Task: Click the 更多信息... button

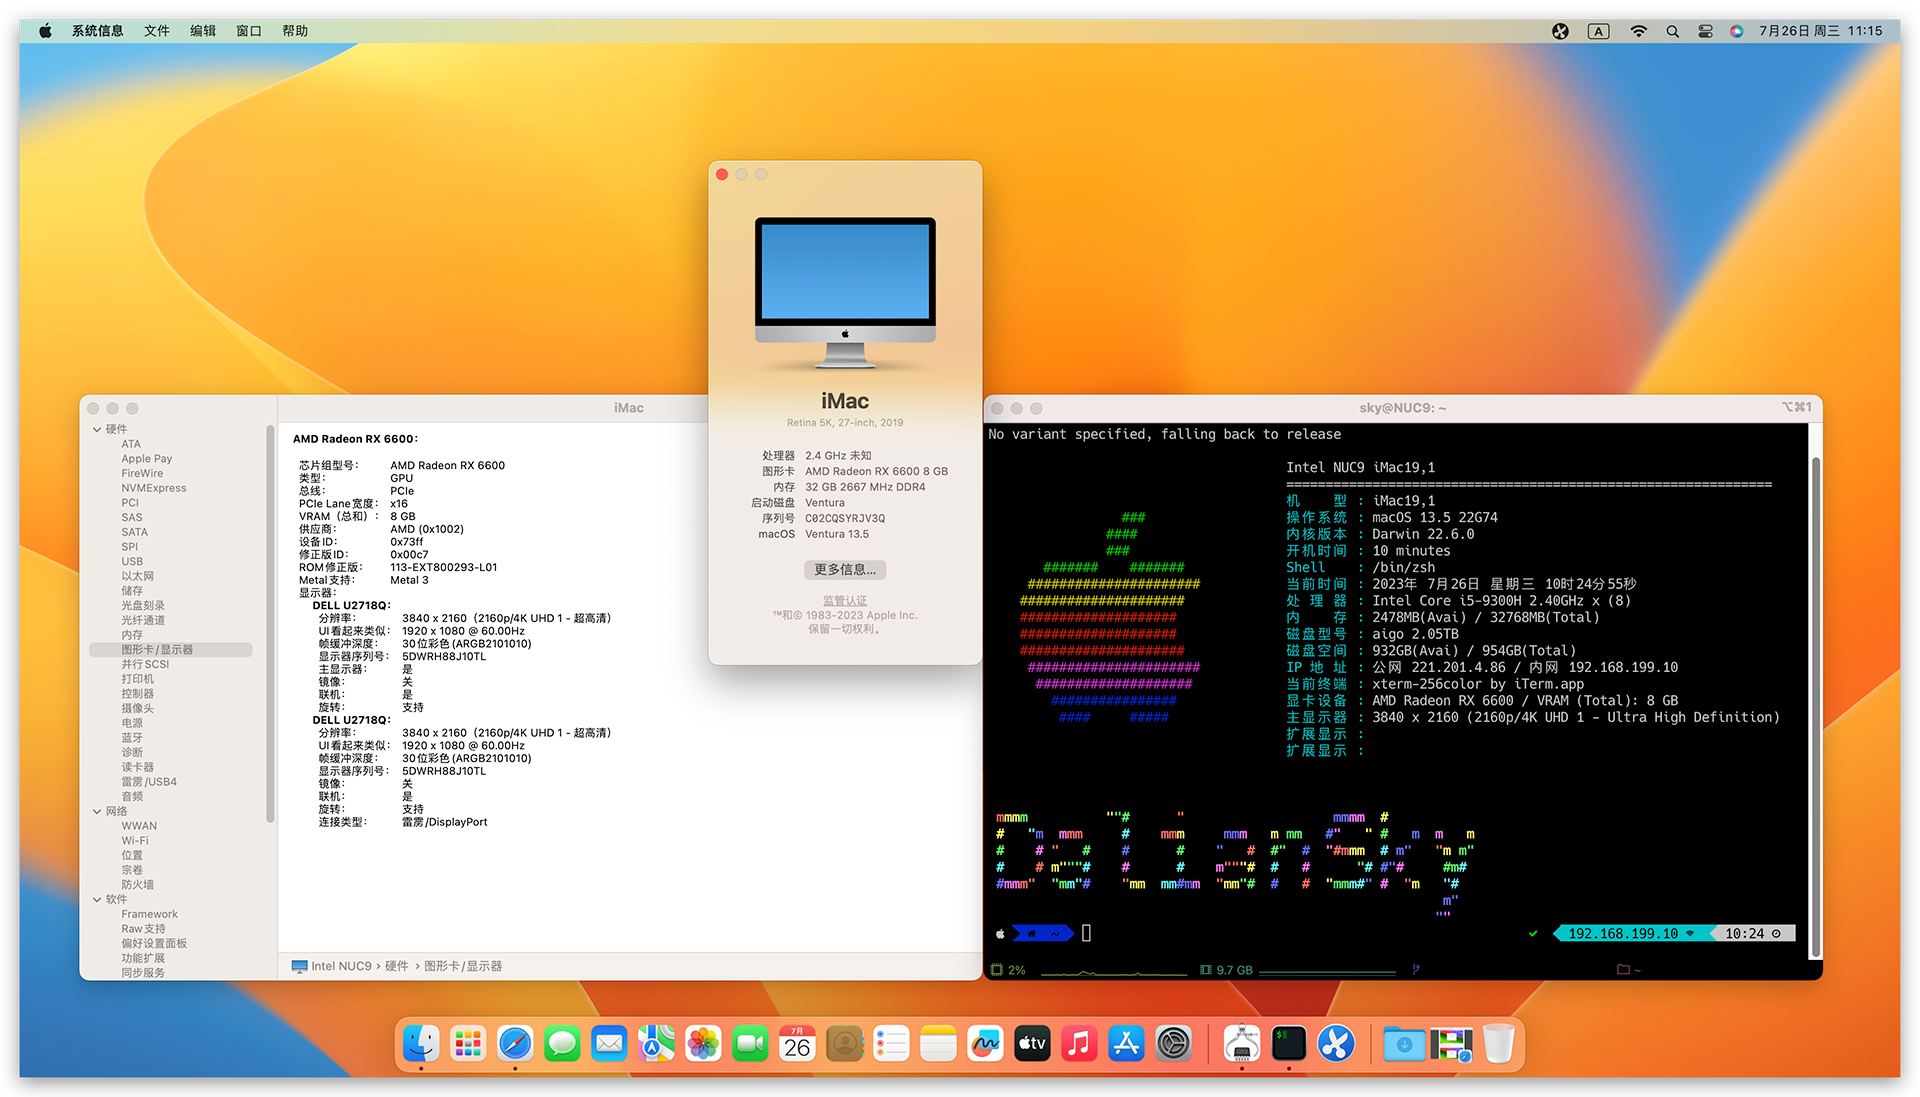Action: coord(844,570)
